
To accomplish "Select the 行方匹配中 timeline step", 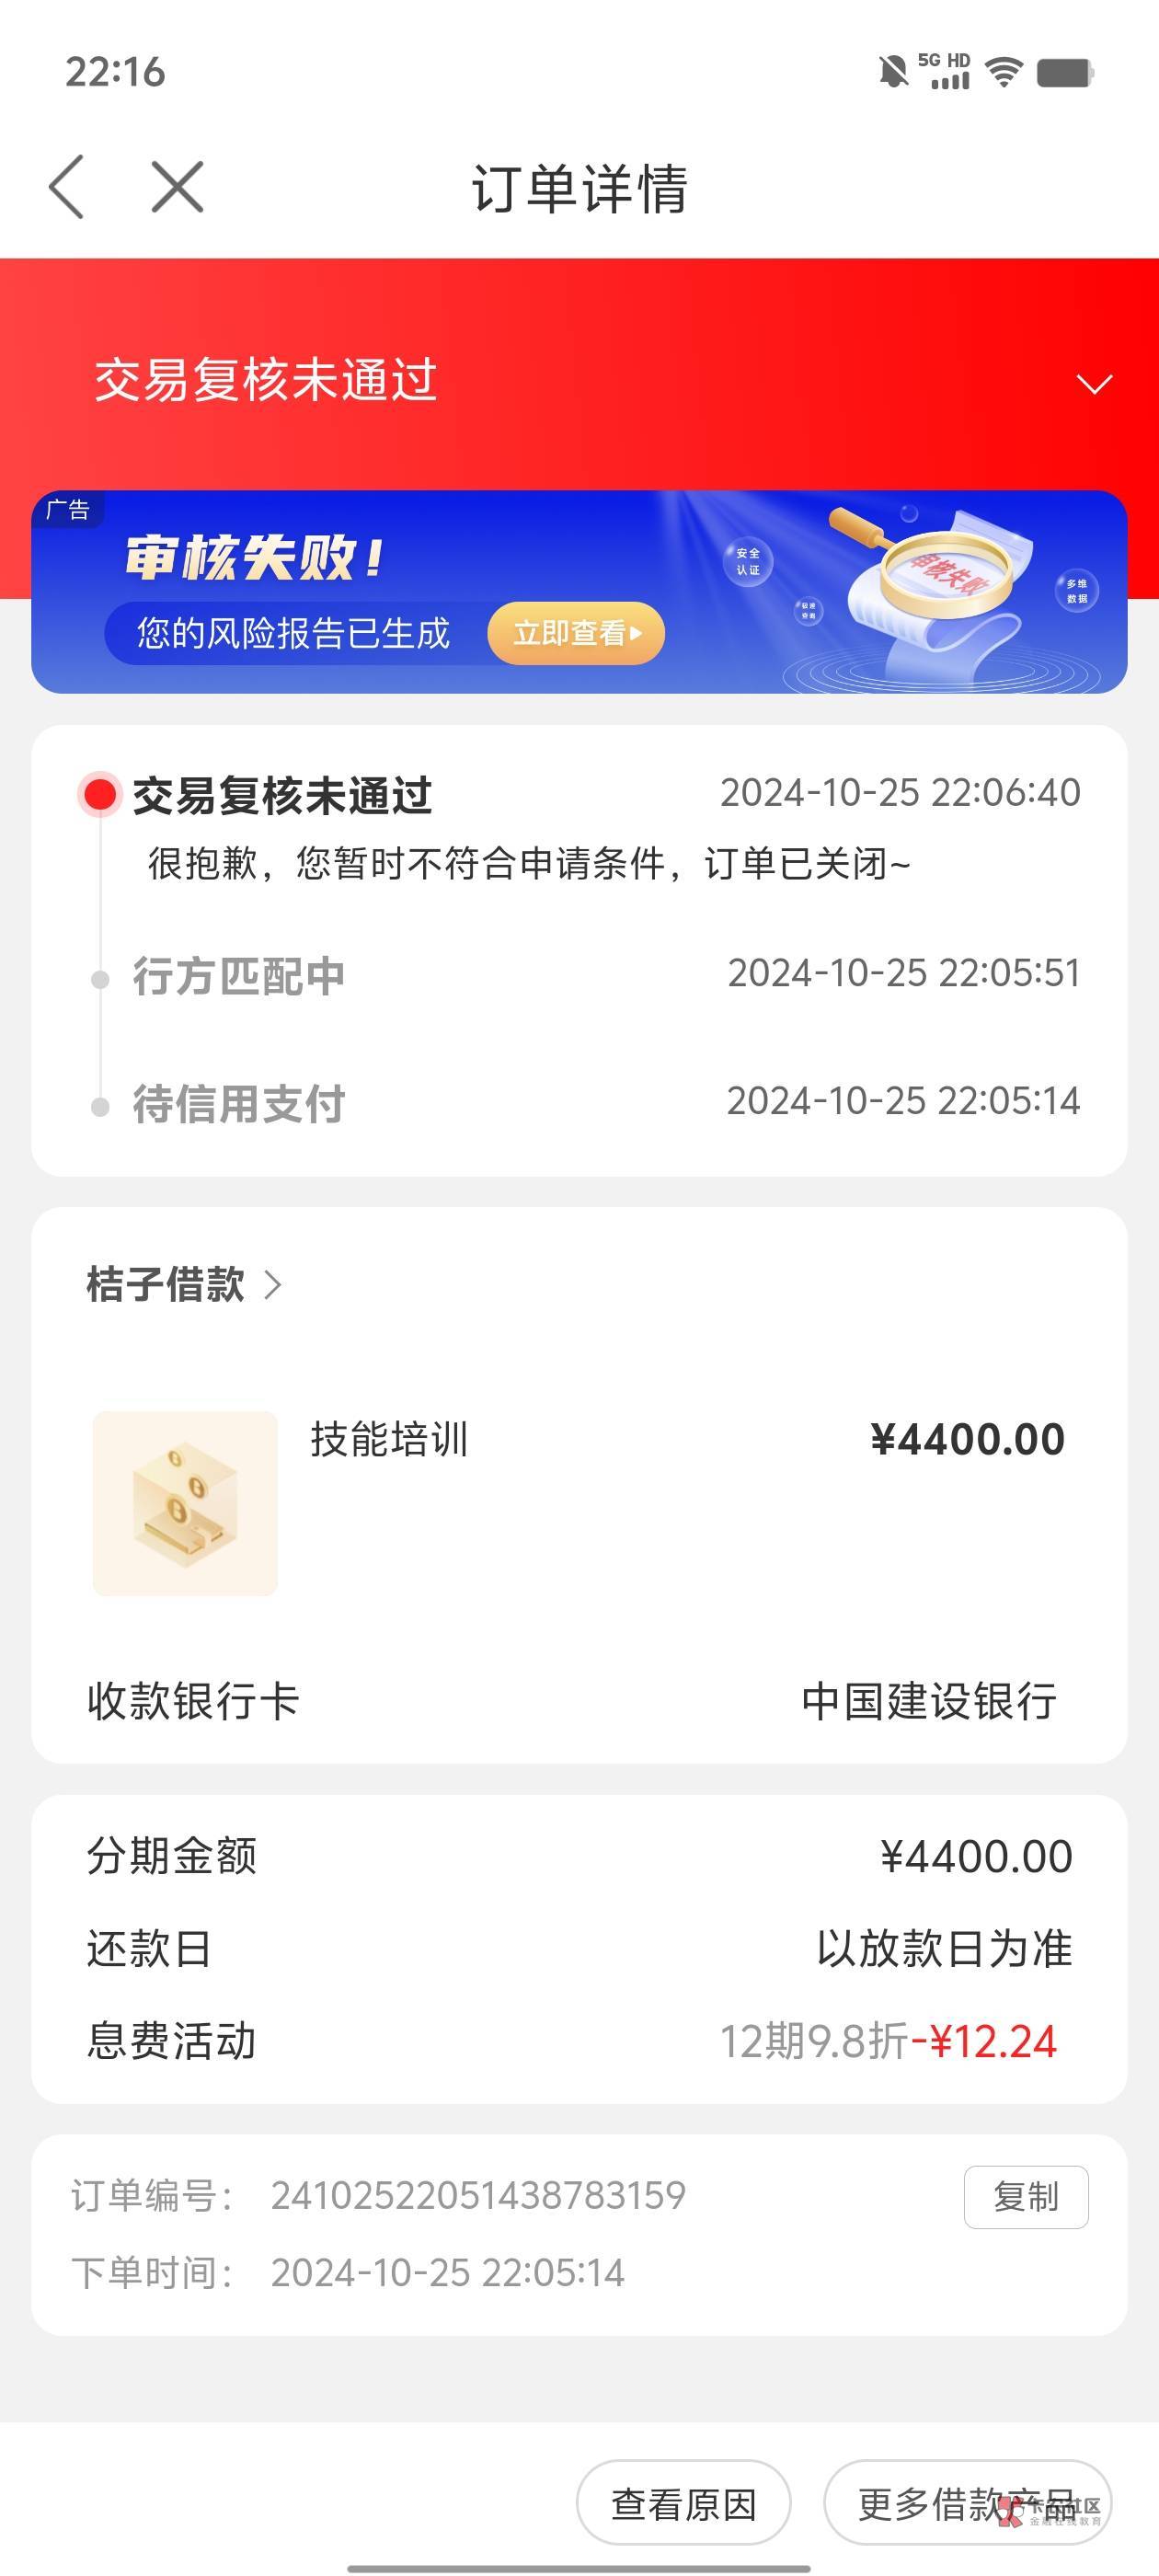I will point(239,976).
